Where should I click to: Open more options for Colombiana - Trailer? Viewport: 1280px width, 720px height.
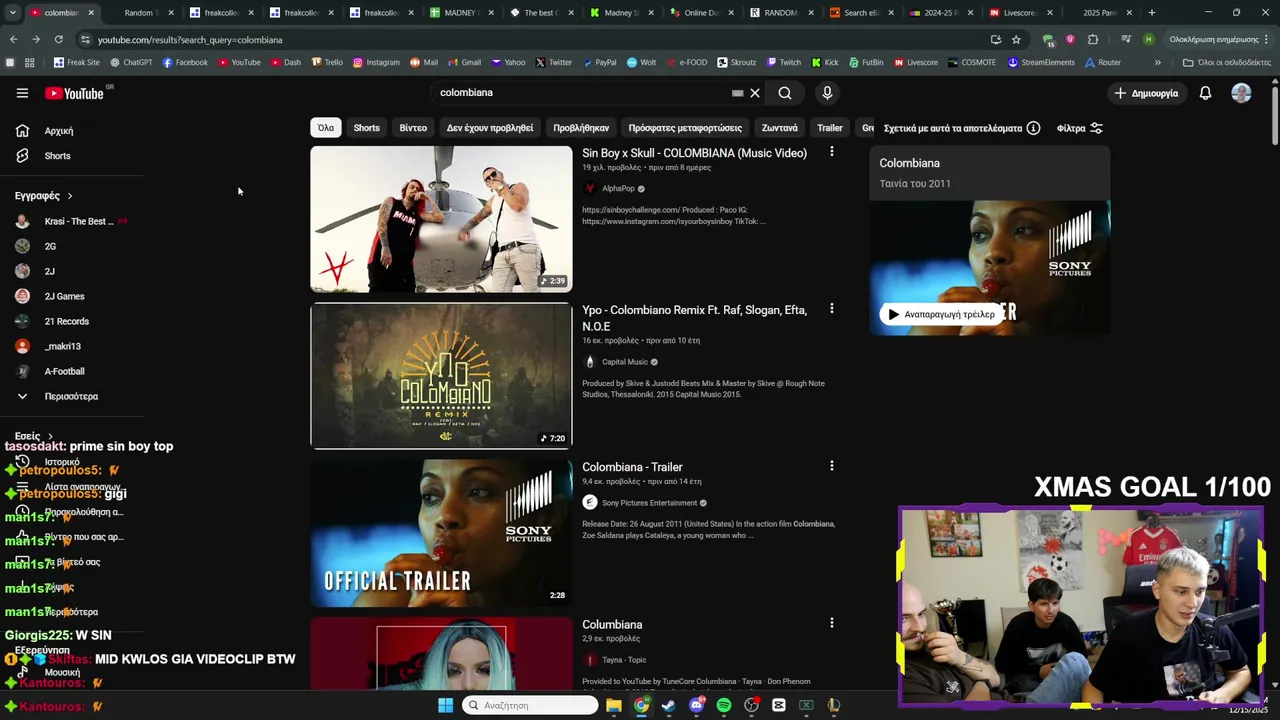pos(831,466)
